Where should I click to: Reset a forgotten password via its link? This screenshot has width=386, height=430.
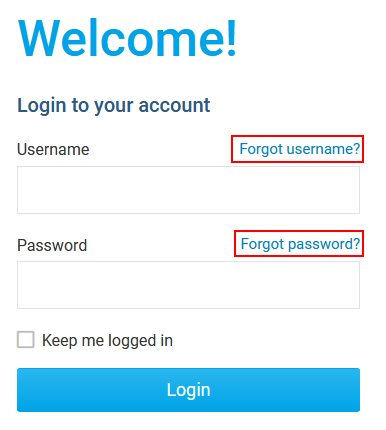click(x=300, y=244)
